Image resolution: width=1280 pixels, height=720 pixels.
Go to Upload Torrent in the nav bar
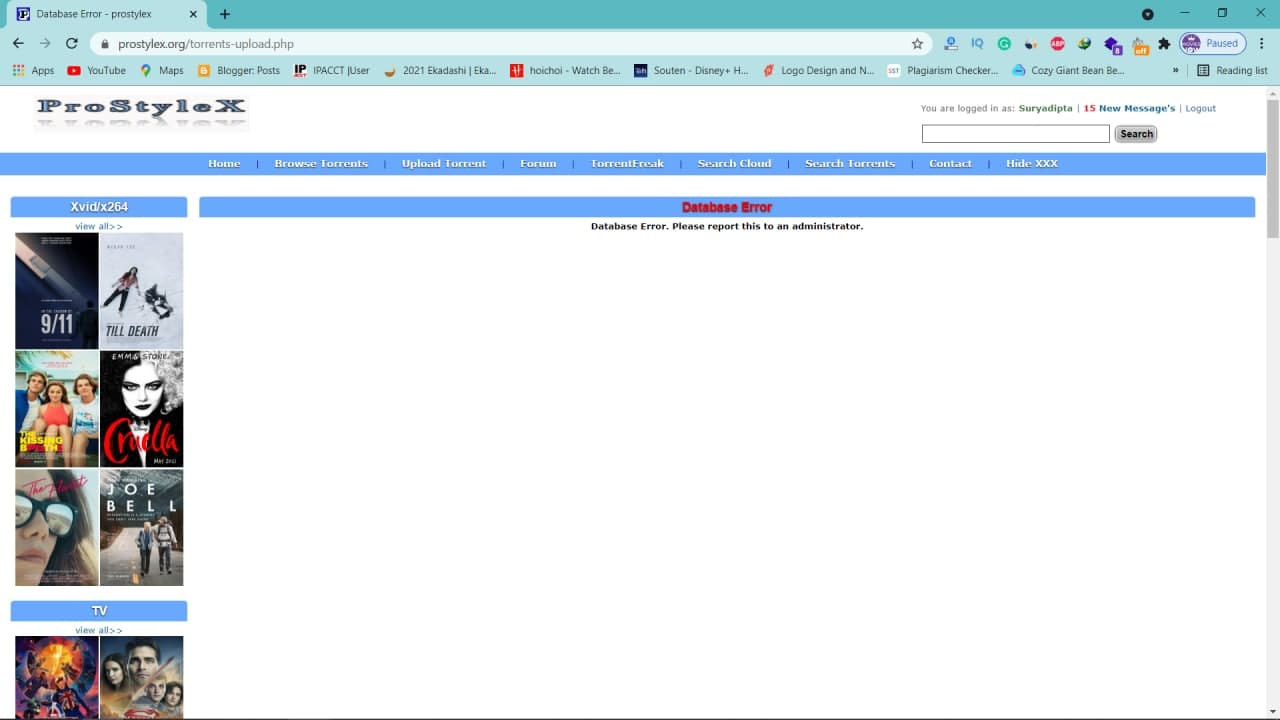click(444, 164)
